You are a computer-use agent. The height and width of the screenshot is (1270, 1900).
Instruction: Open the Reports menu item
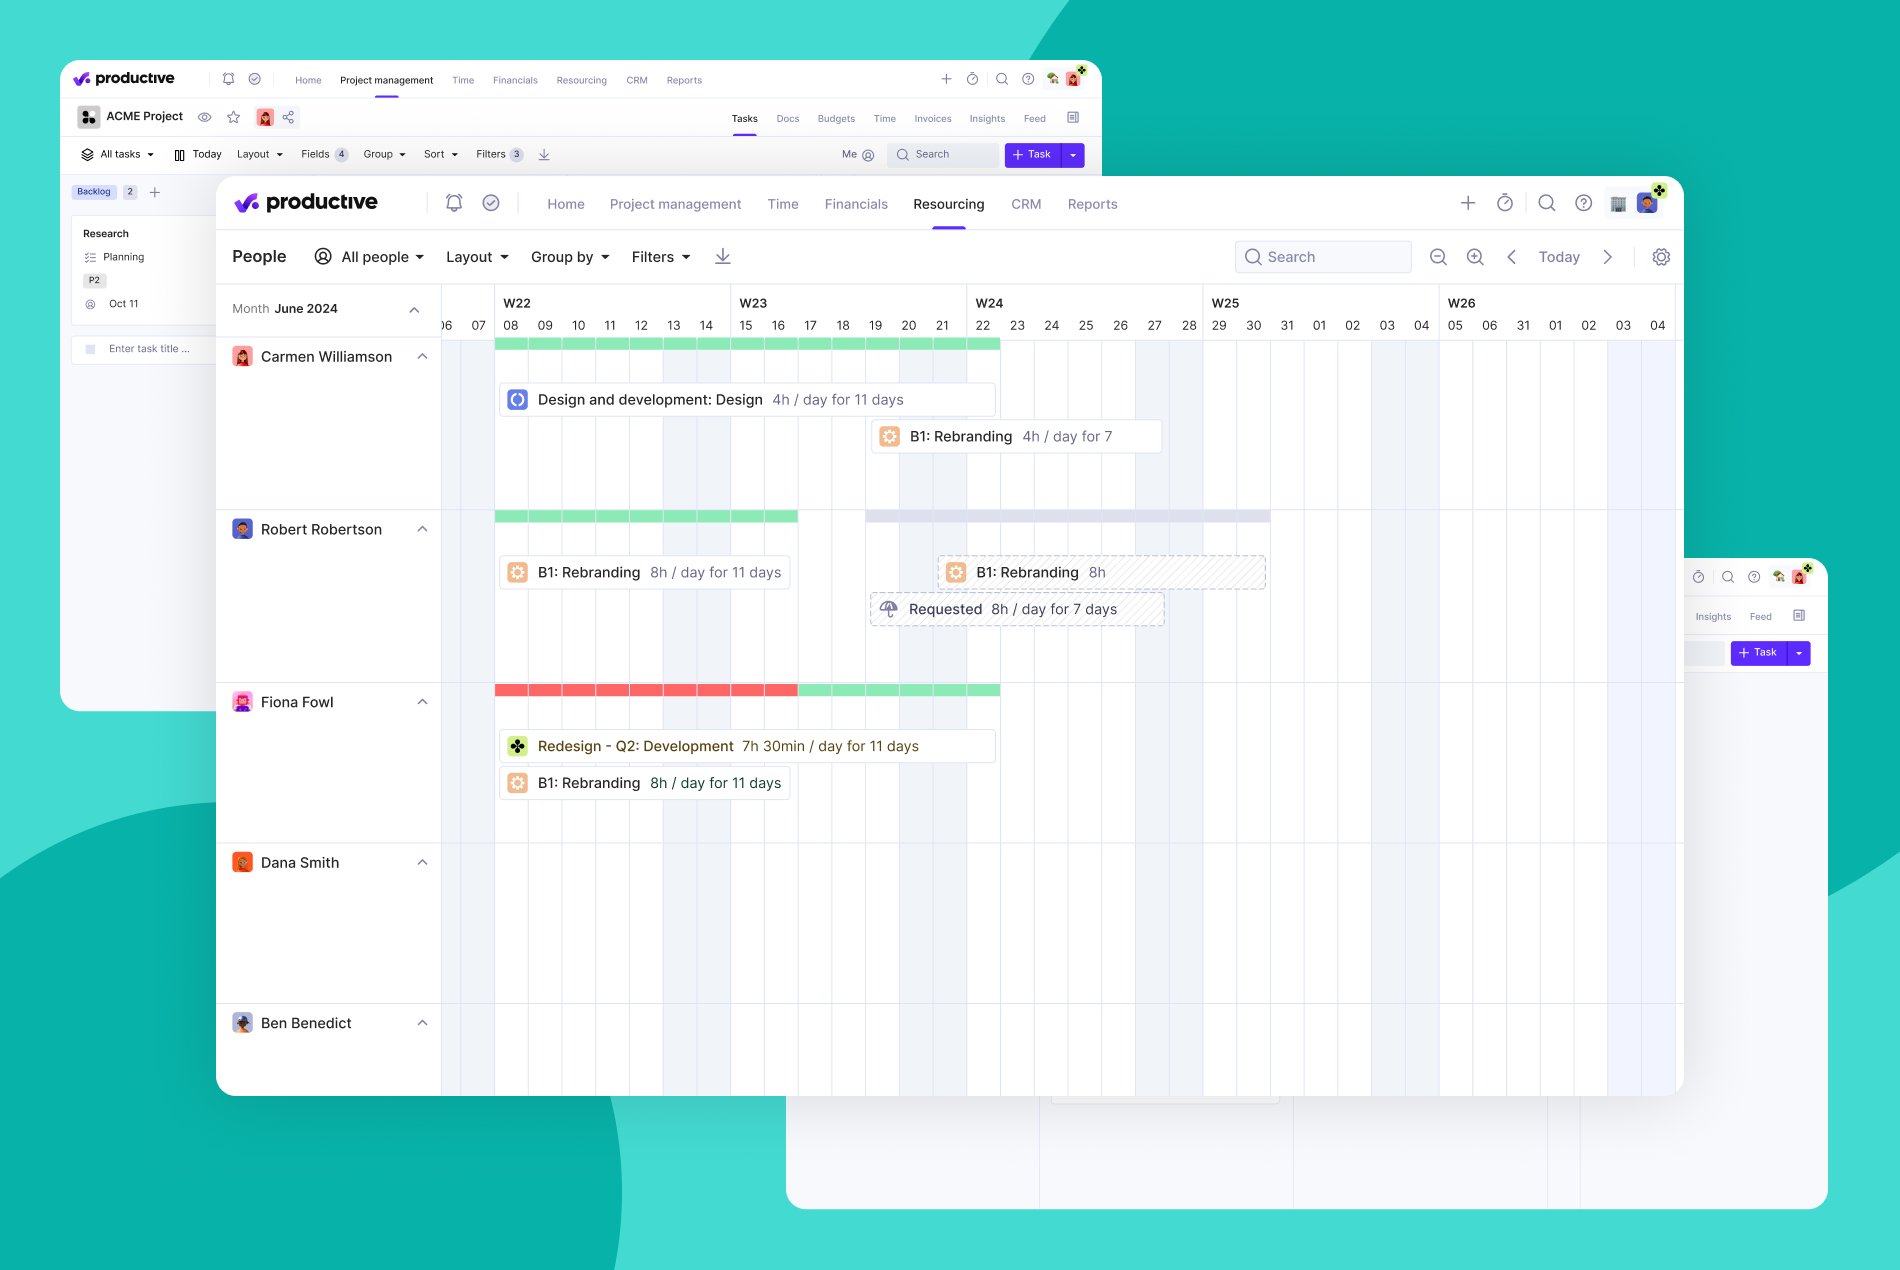click(x=1092, y=204)
